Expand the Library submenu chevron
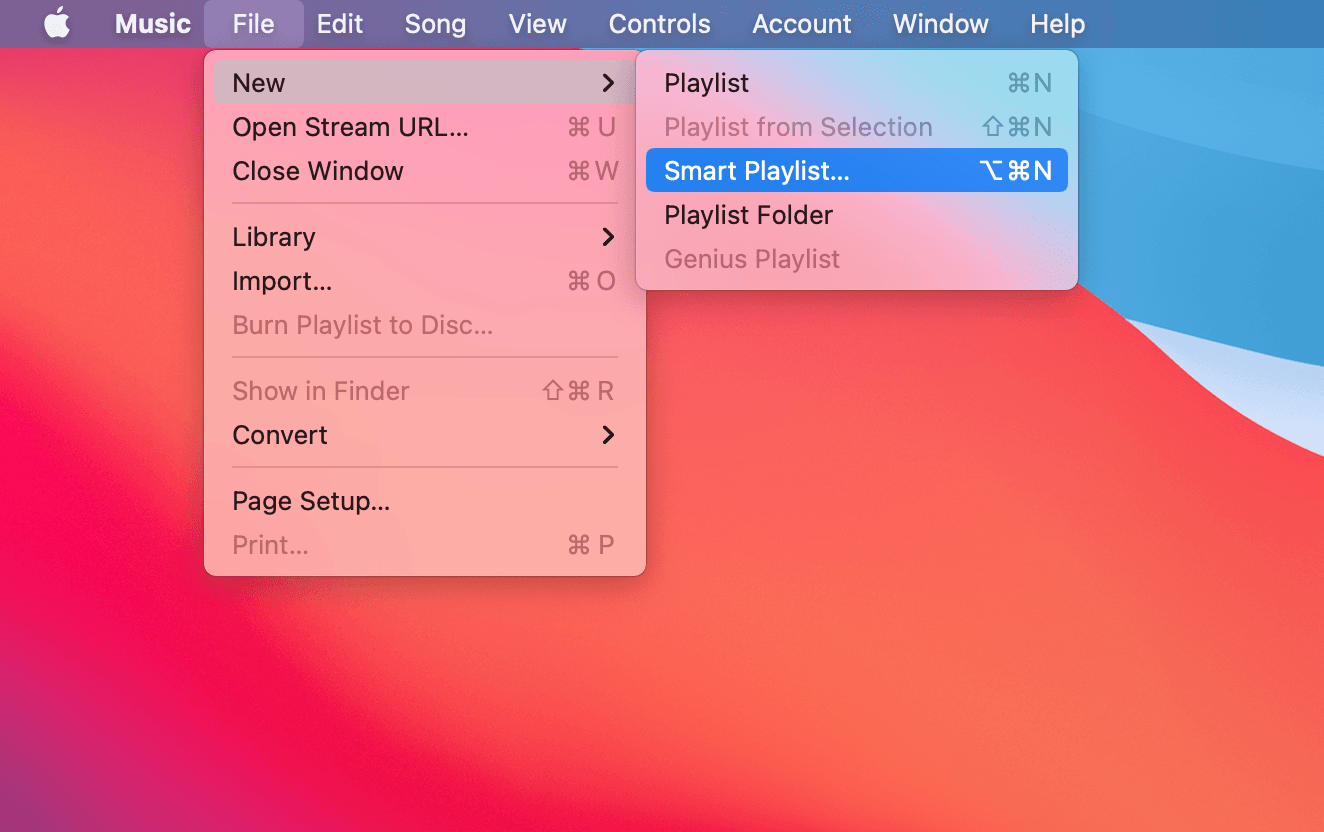 [608, 237]
